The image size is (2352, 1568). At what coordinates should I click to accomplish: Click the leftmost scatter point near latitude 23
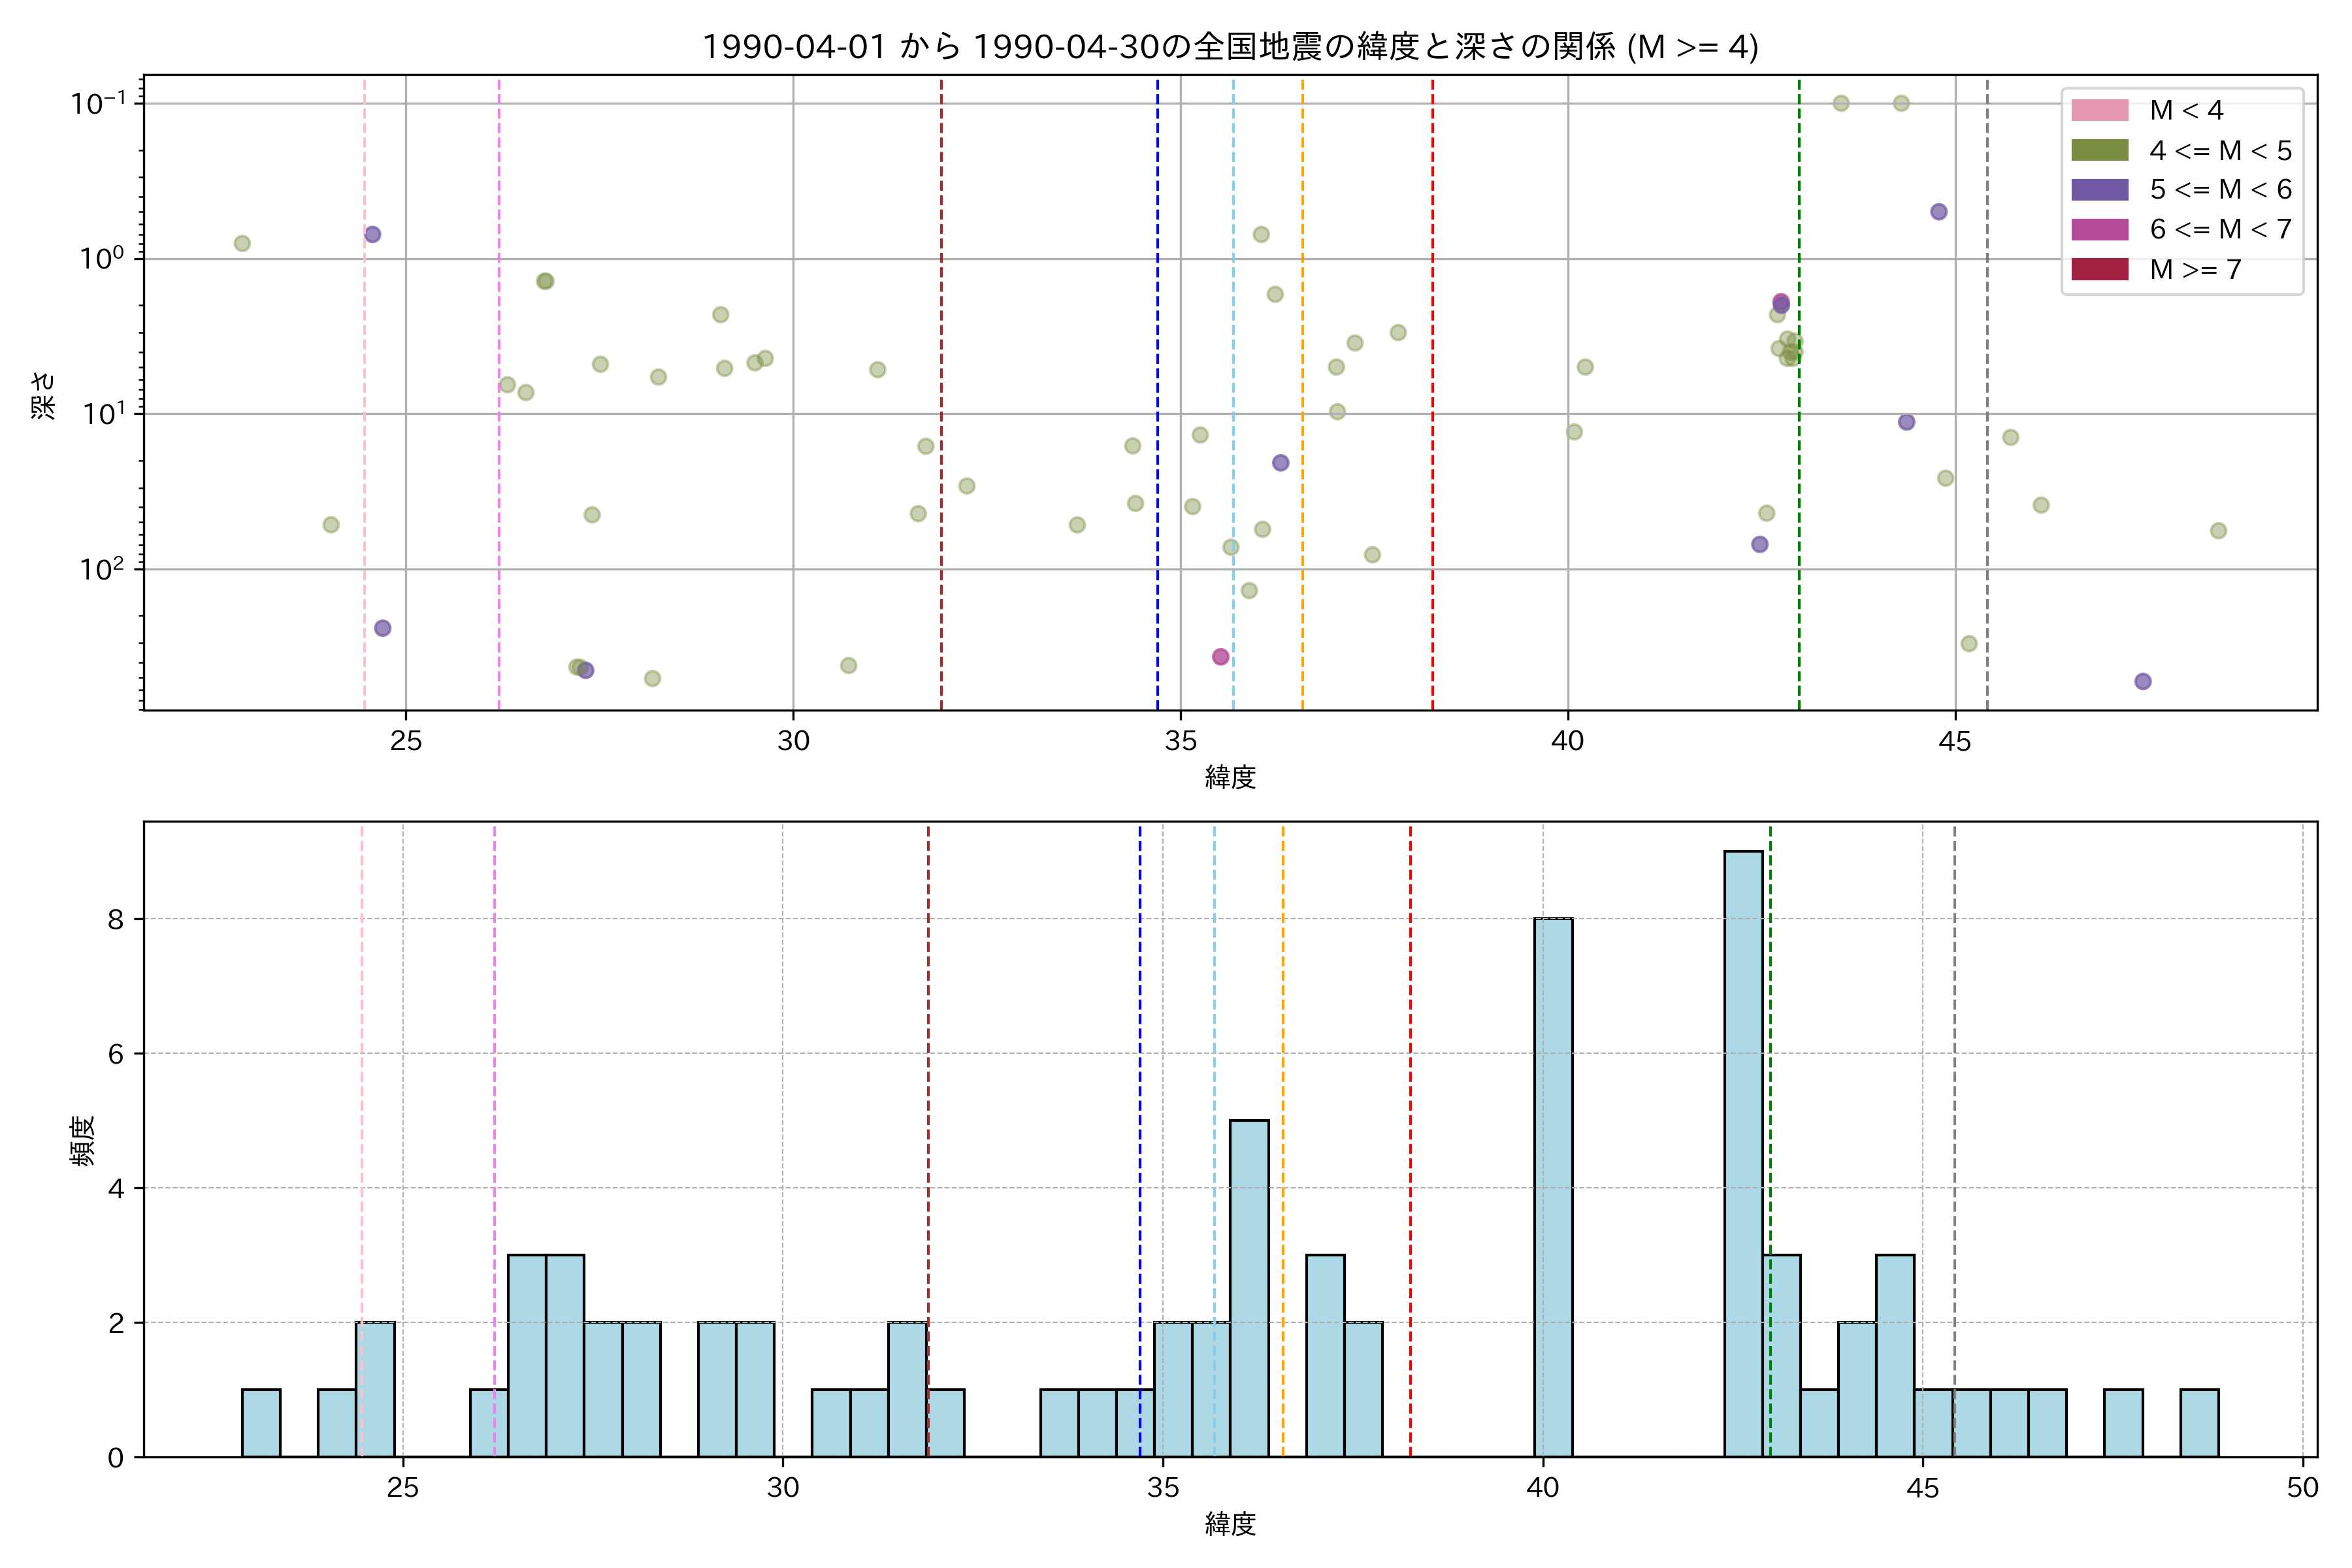click(x=242, y=244)
